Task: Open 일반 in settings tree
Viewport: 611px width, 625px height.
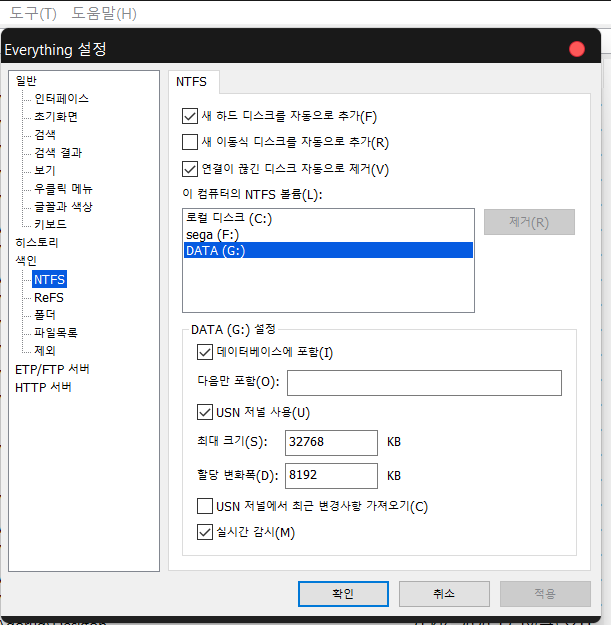Action: point(26,81)
